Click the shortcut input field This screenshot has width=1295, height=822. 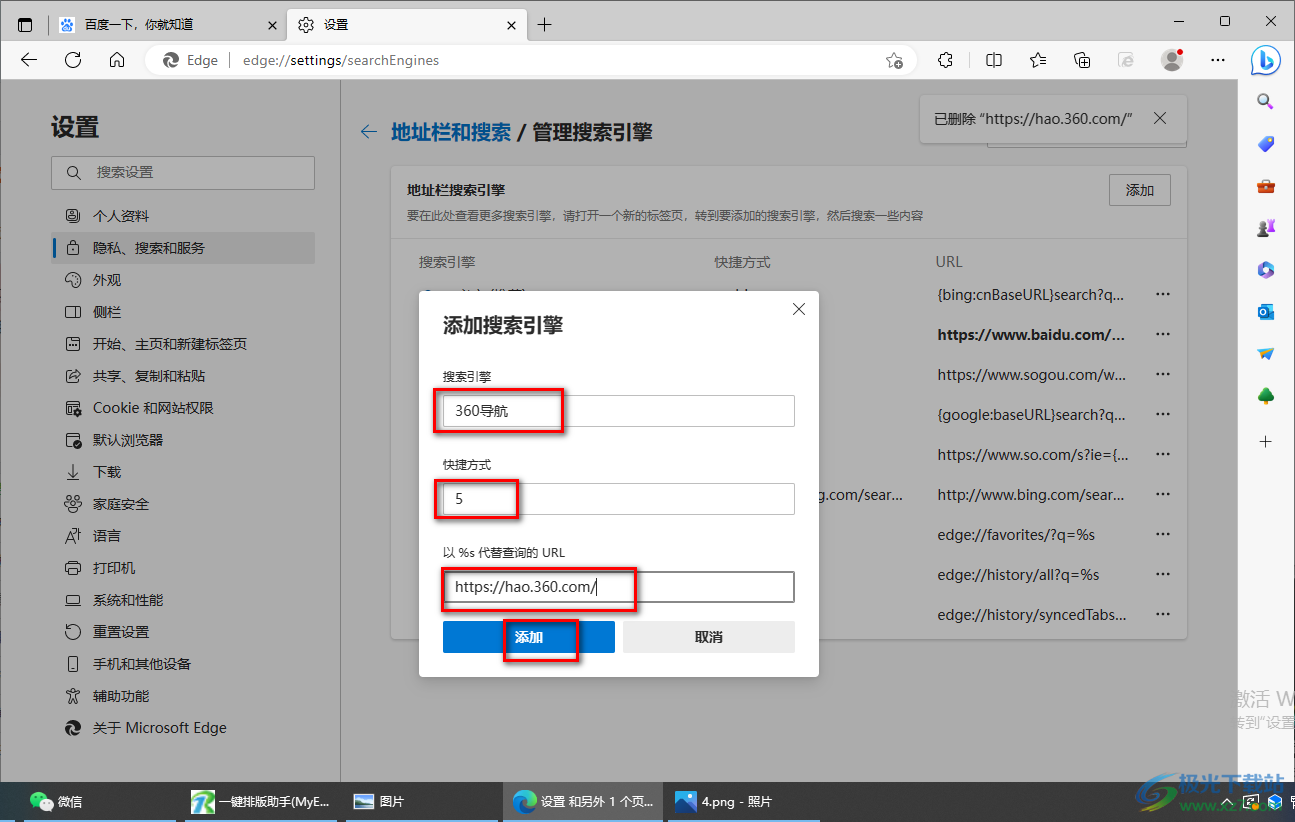pyautogui.click(x=619, y=499)
